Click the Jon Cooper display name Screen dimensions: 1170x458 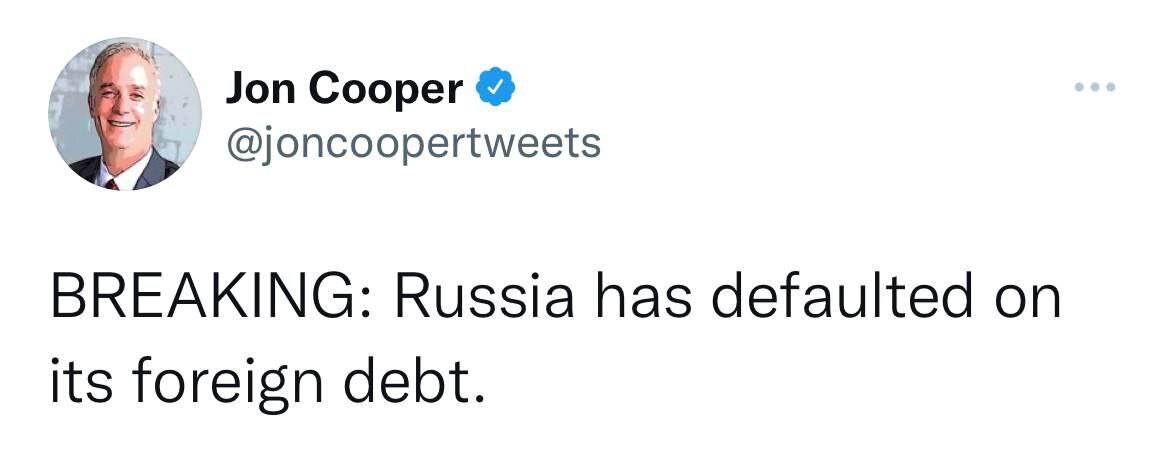[344, 91]
